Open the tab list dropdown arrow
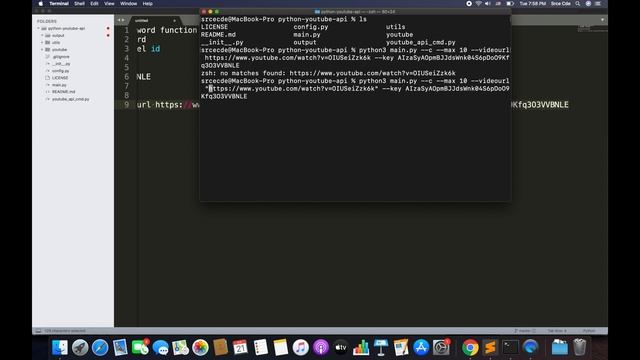 (x=602, y=20)
